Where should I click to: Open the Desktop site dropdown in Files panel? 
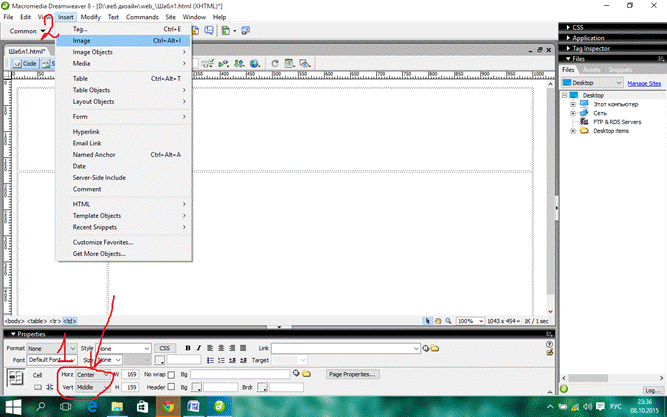(x=592, y=83)
